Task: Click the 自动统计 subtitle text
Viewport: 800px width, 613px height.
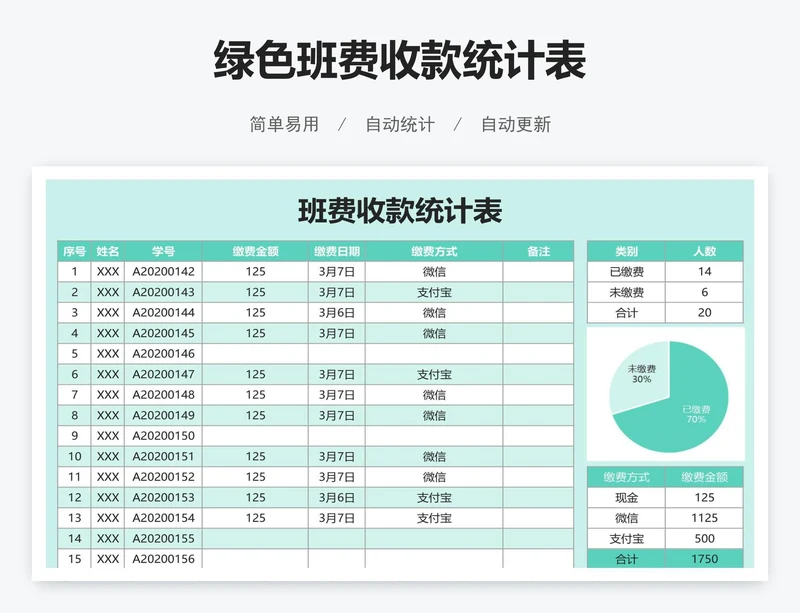Action: pos(400,125)
